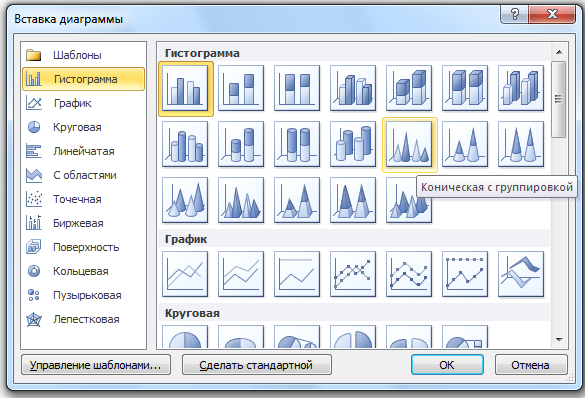Open the Шаблоны templates category
Screen dimensions: 585x398
click(x=84, y=55)
